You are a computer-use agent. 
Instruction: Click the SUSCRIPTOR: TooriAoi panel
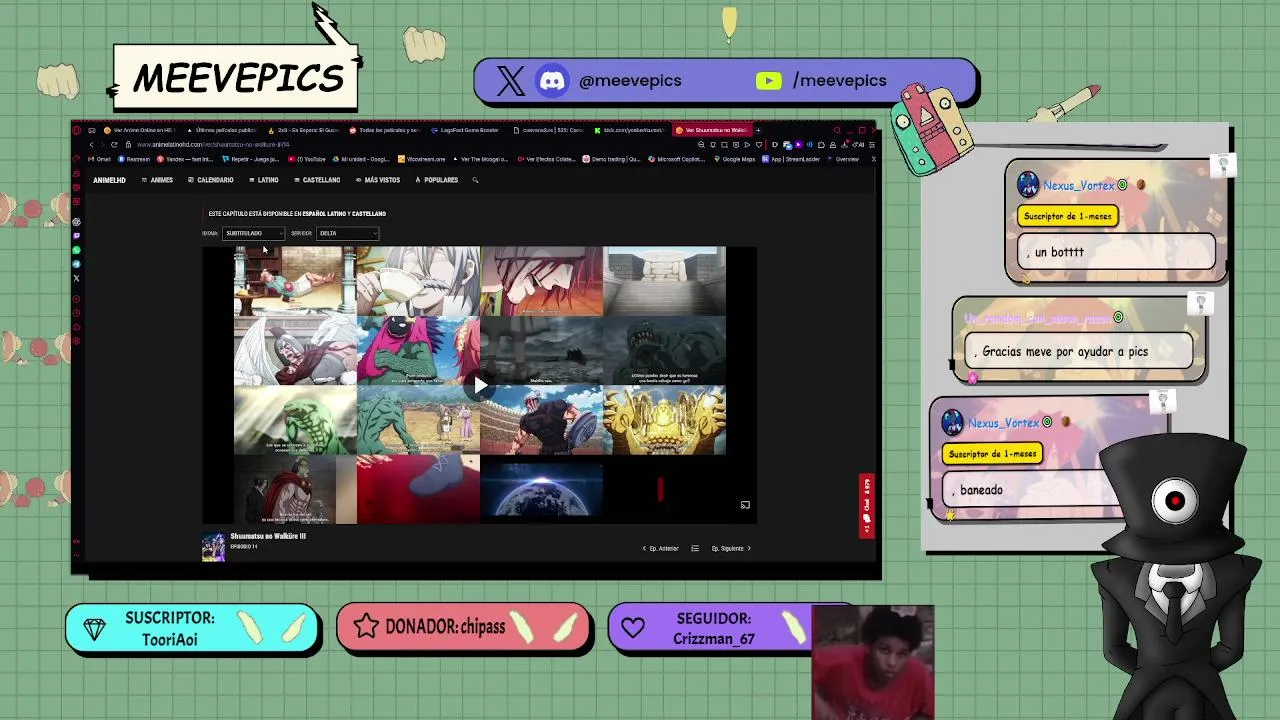coord(191,628)
